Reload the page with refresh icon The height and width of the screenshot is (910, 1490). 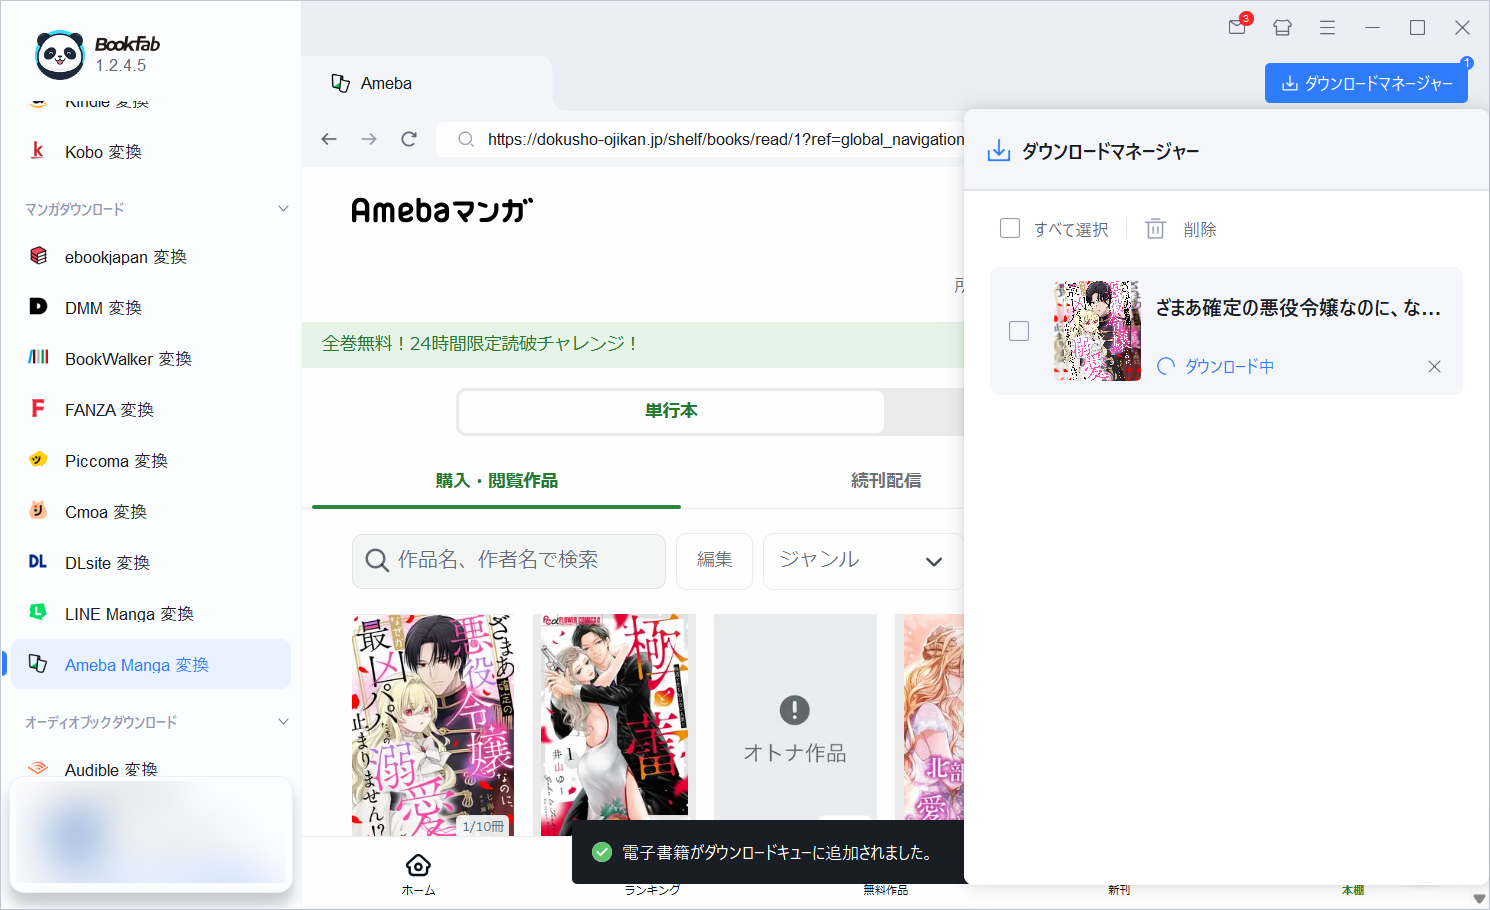pos(409,139)
